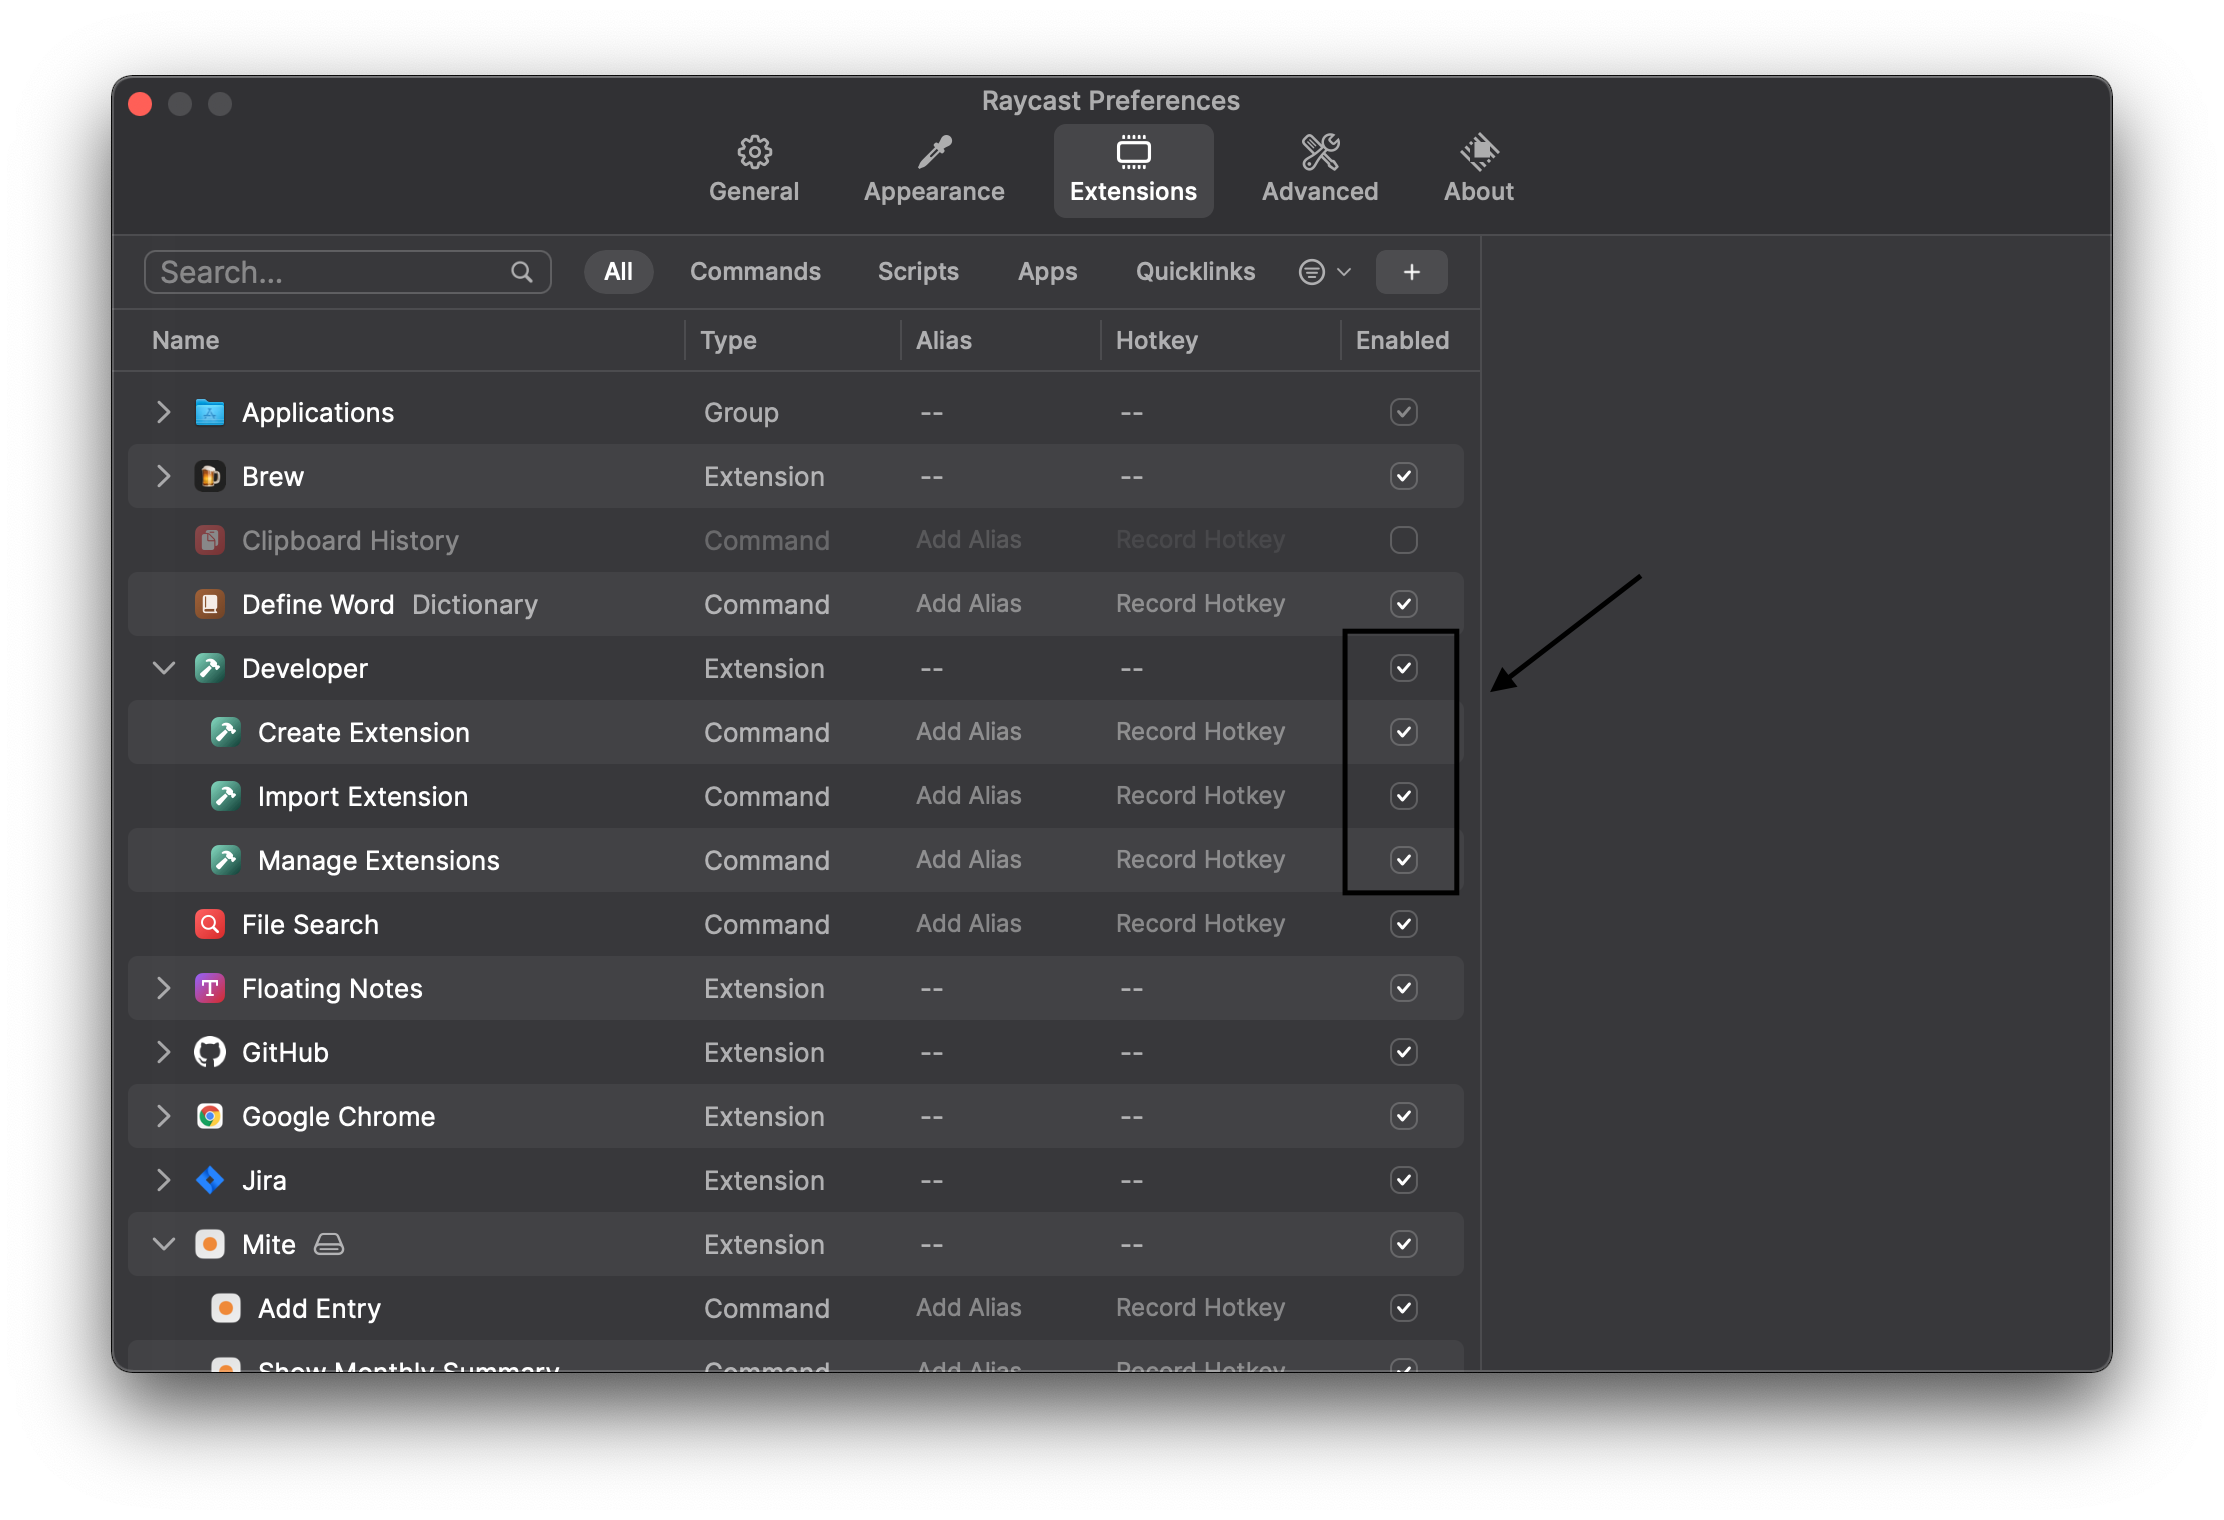Add an alias for Import Extension

click(x=968, y=796)
